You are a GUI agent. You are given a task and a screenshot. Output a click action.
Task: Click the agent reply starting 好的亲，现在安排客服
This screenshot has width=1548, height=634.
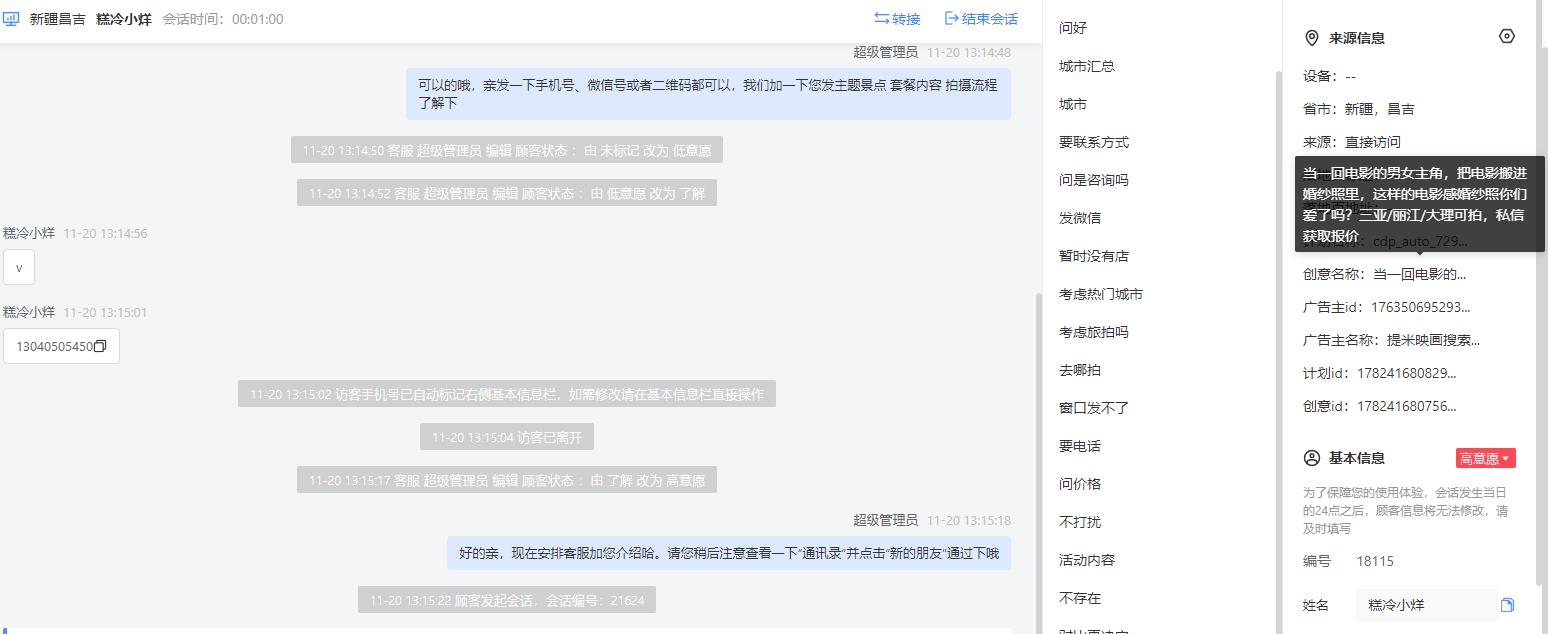tap(729, 553)
